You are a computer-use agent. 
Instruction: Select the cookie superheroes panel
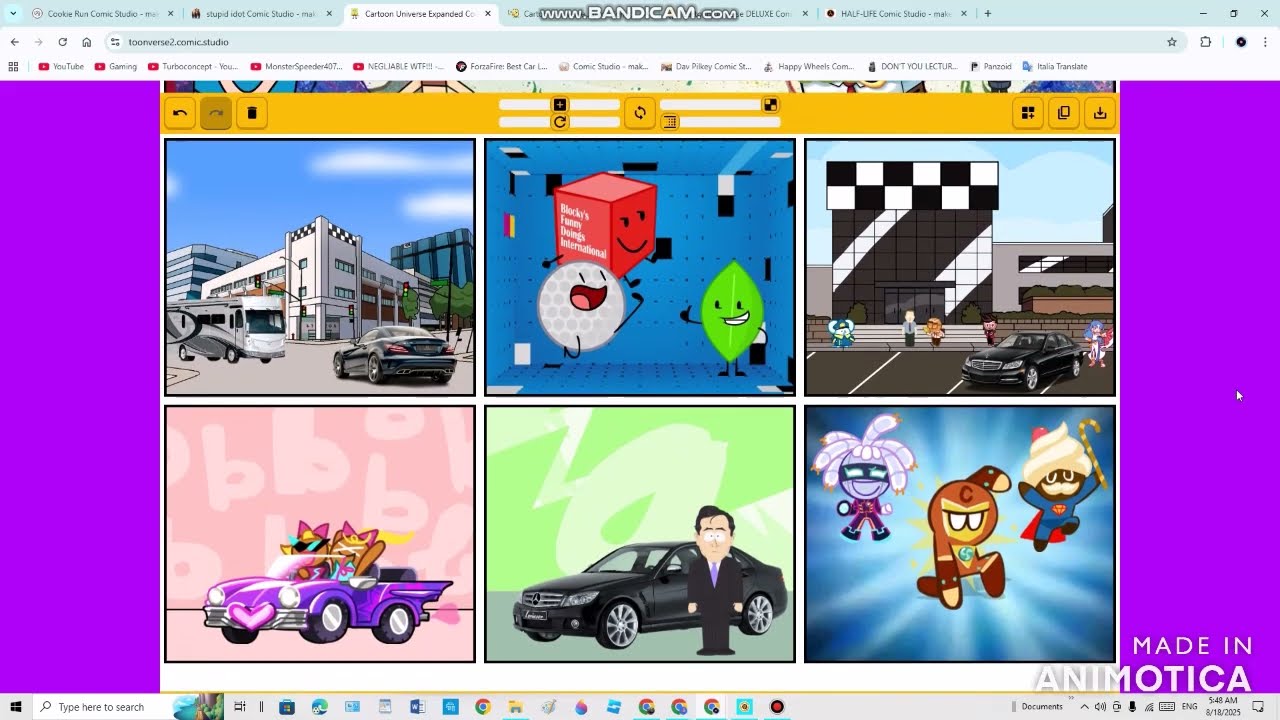(960, 534)
